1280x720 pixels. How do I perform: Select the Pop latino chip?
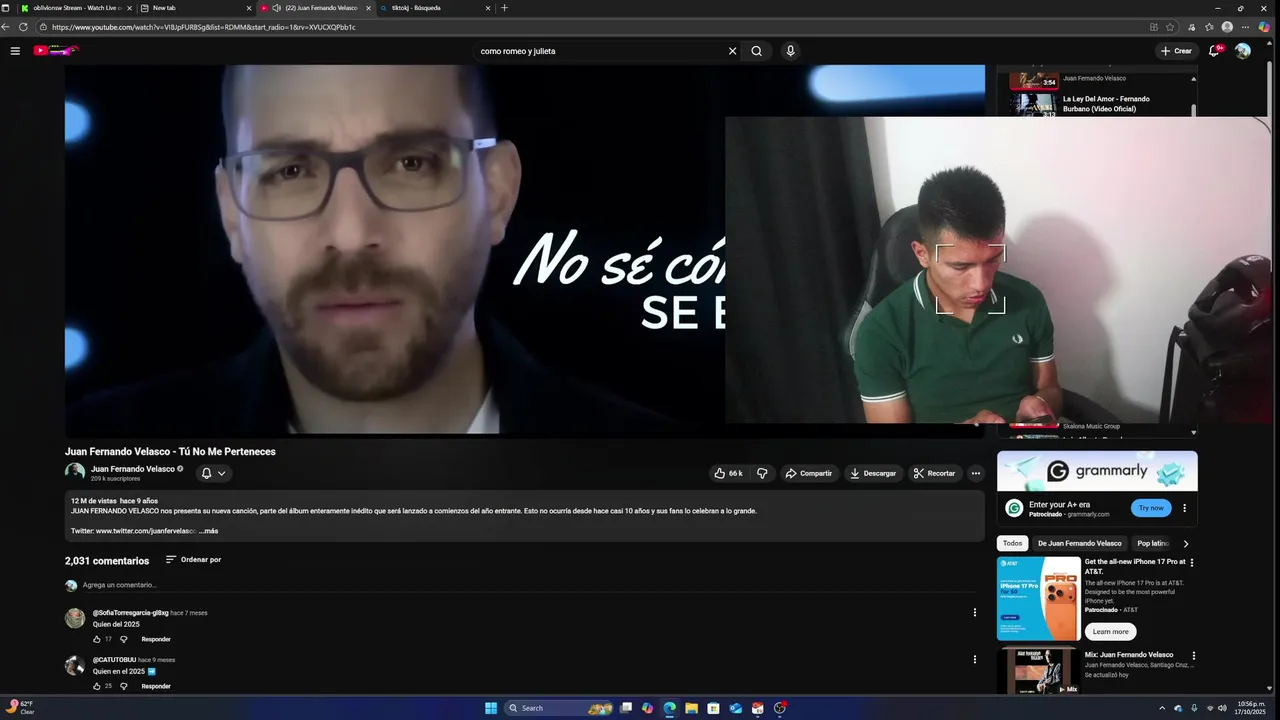[1152, 544]
